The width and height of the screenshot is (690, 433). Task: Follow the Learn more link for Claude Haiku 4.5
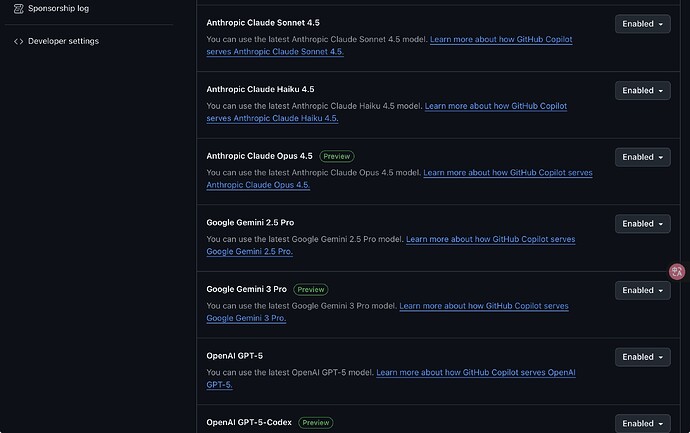(x=495, y=106)
